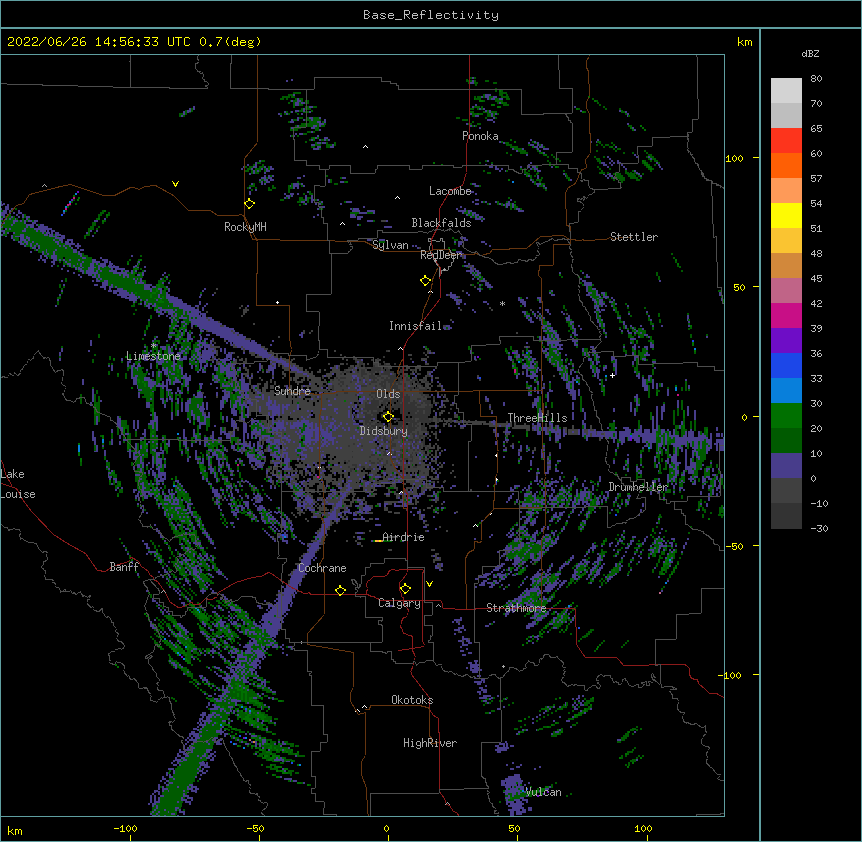Click the 65 value in dBZ legend
Image resolution: width=862 pixels, height=842 pixels.
pos(816,129)
